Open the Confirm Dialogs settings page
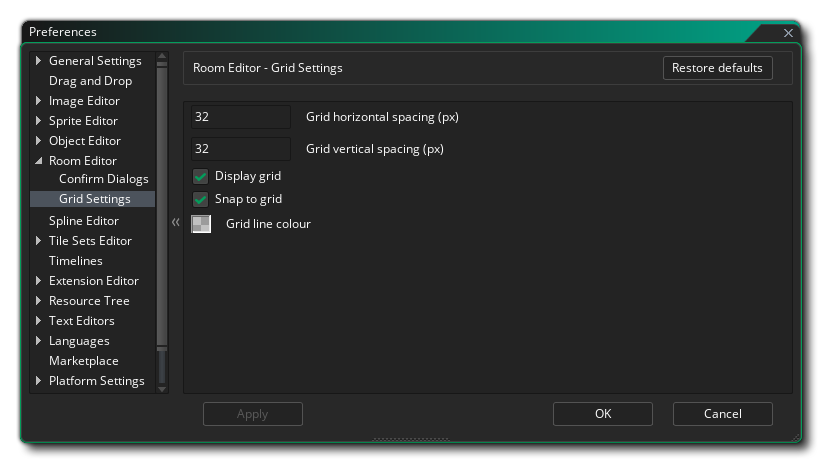The width and height of the screenshot is (822, 463). coord(103,179)
